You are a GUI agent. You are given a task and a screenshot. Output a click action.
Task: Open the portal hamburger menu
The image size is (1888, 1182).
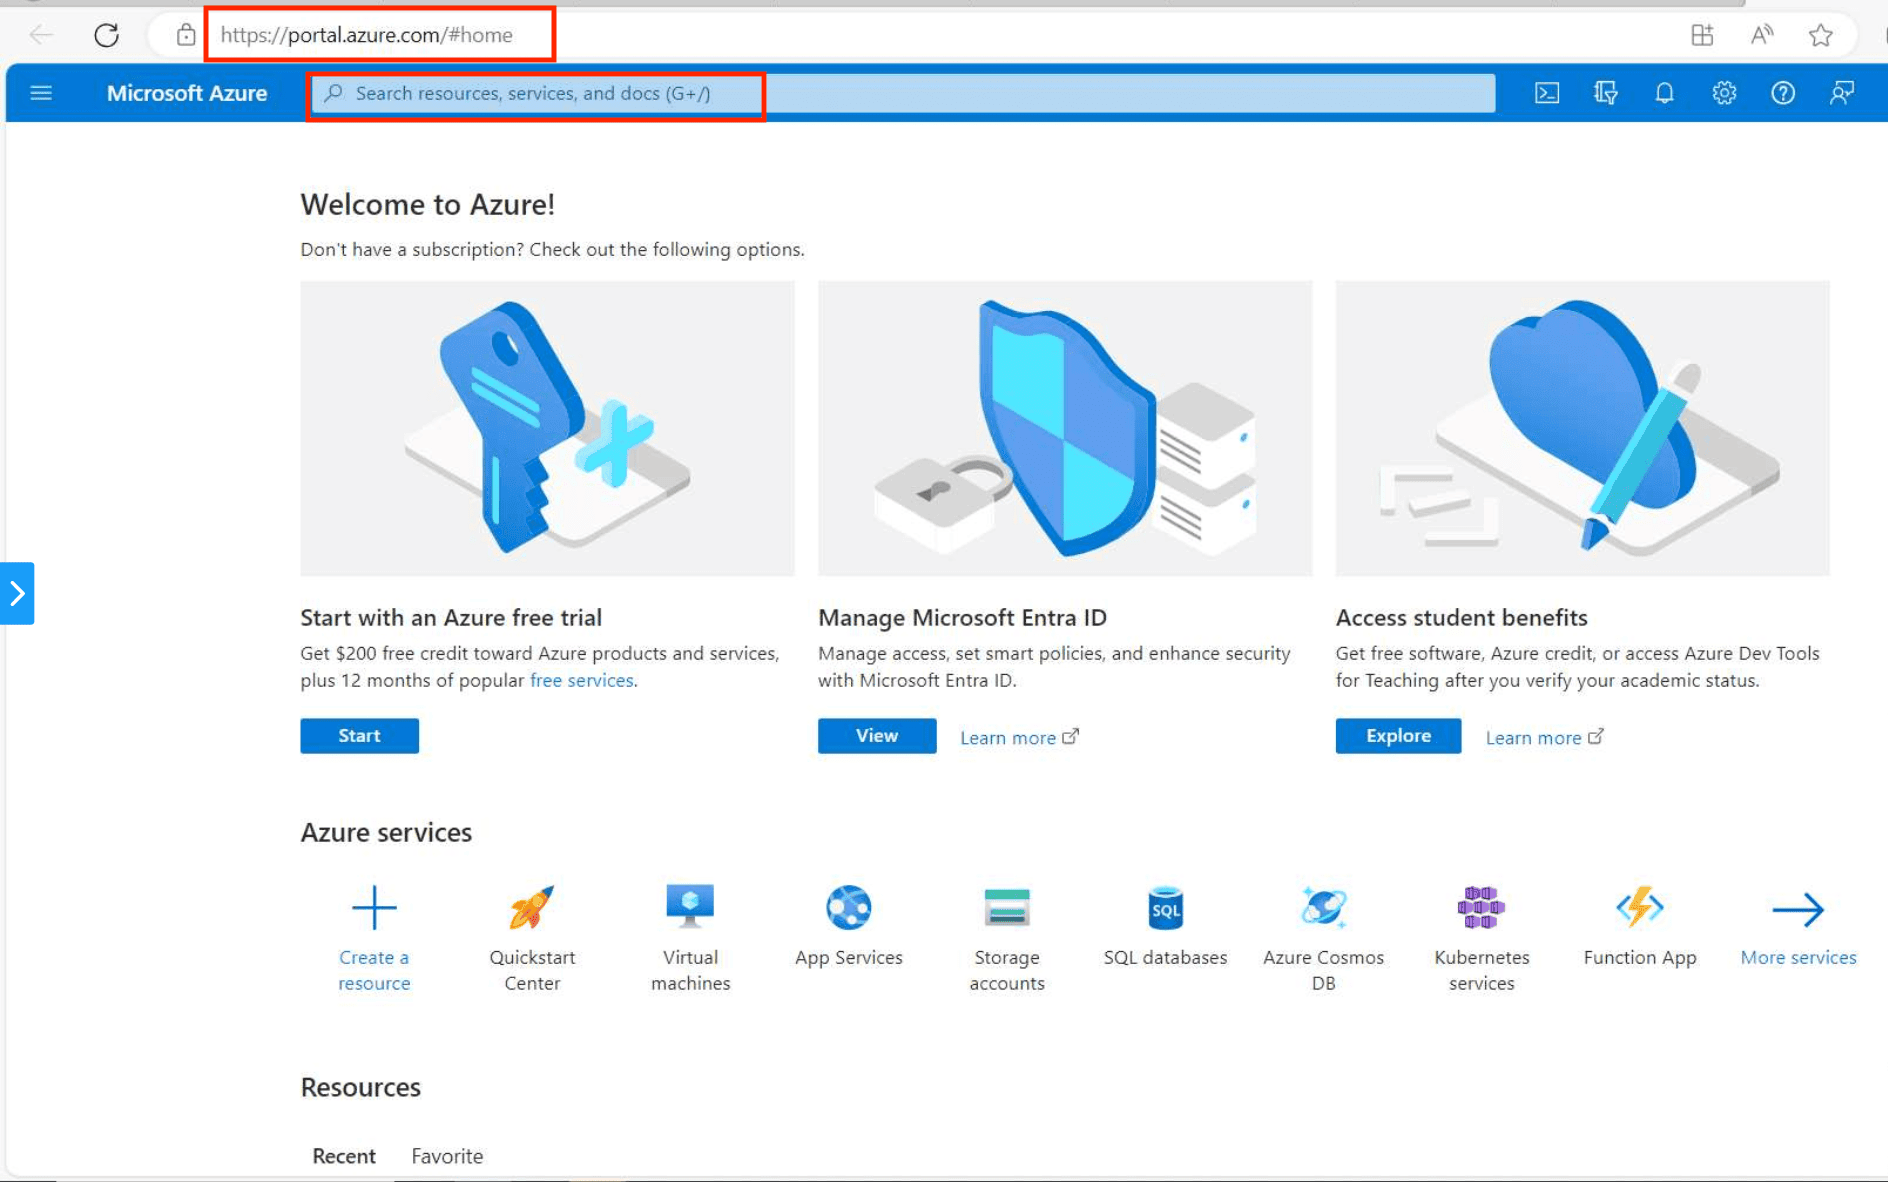(x=41, y=93)
